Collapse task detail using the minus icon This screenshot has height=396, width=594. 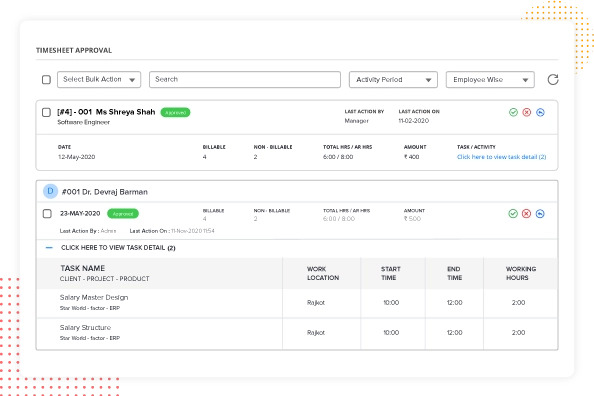tap(49, 247)
